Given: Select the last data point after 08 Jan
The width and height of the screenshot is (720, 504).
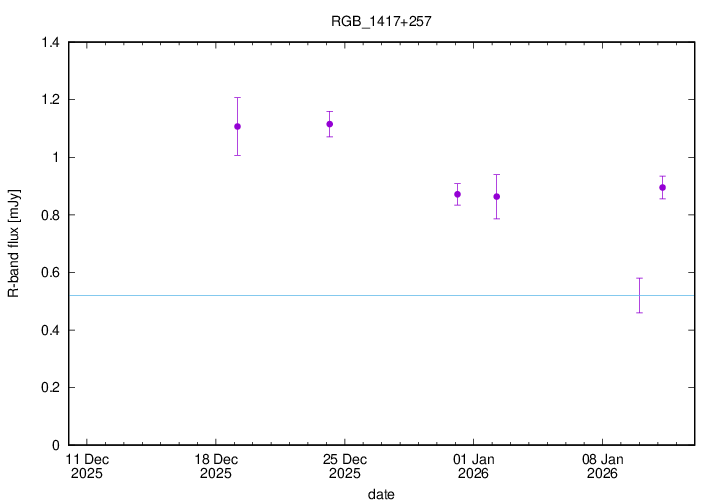Looking at the screenshot, I should (x=662, y=187).
